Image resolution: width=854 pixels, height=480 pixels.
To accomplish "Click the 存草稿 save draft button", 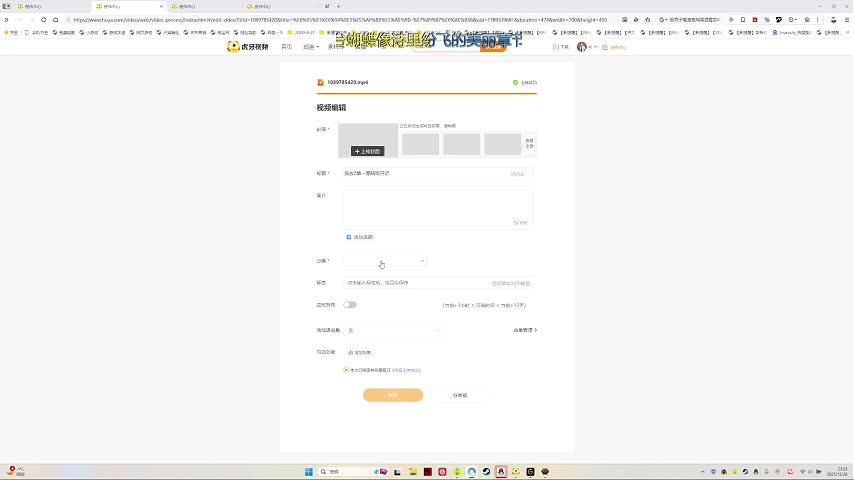I will coord(460,395).
